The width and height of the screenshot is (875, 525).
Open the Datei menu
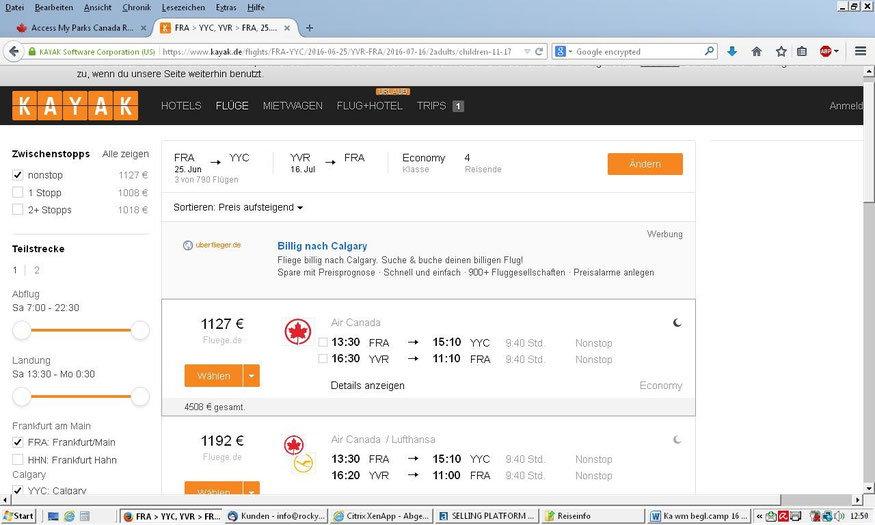[15, 7]
